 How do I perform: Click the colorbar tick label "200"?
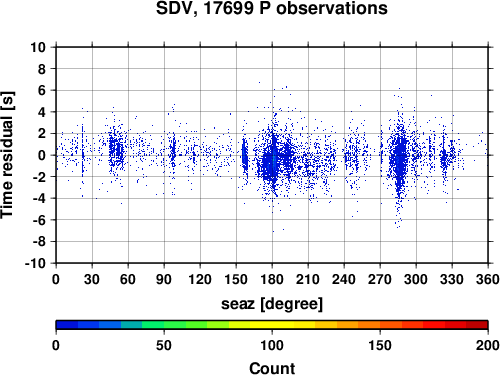click(x=488, y=345)
